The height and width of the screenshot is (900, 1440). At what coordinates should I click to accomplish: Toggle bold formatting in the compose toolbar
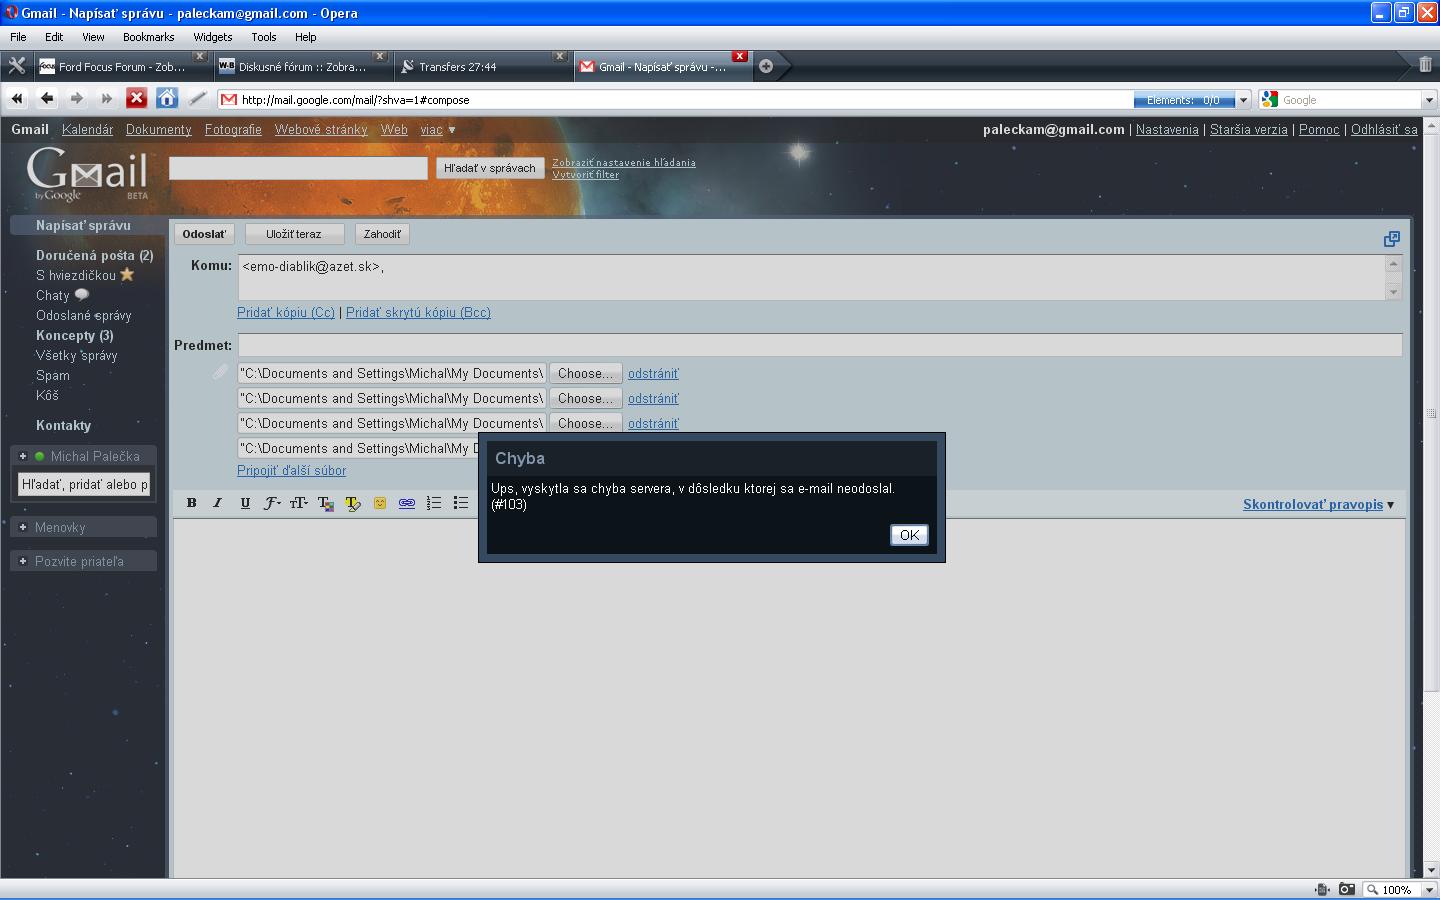(x=191, y=503)
